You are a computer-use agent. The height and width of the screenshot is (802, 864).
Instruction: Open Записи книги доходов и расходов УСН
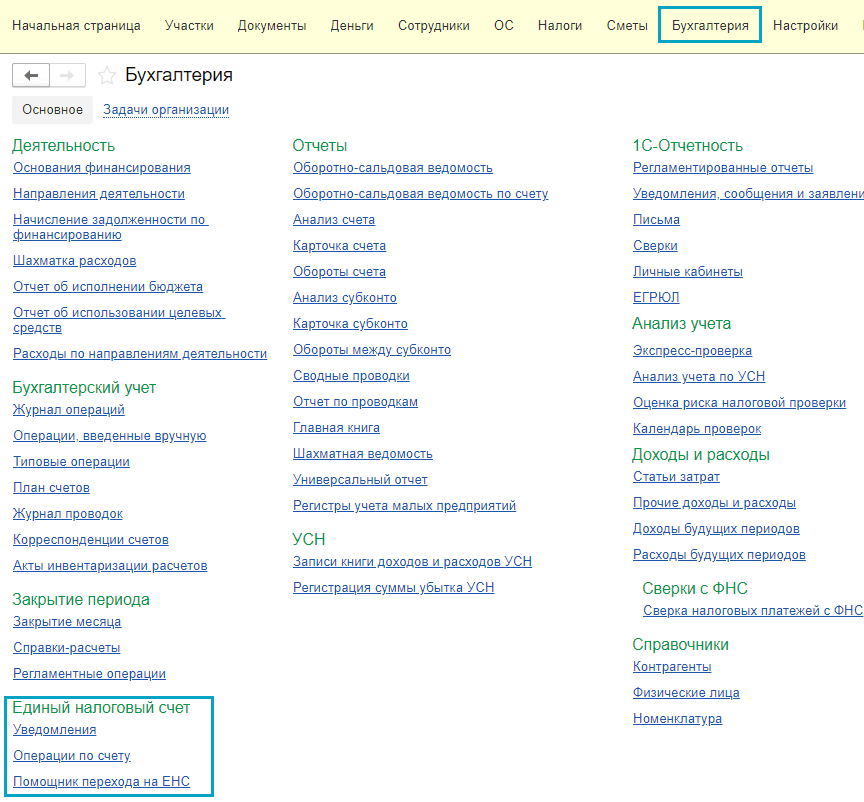[412, 562]
